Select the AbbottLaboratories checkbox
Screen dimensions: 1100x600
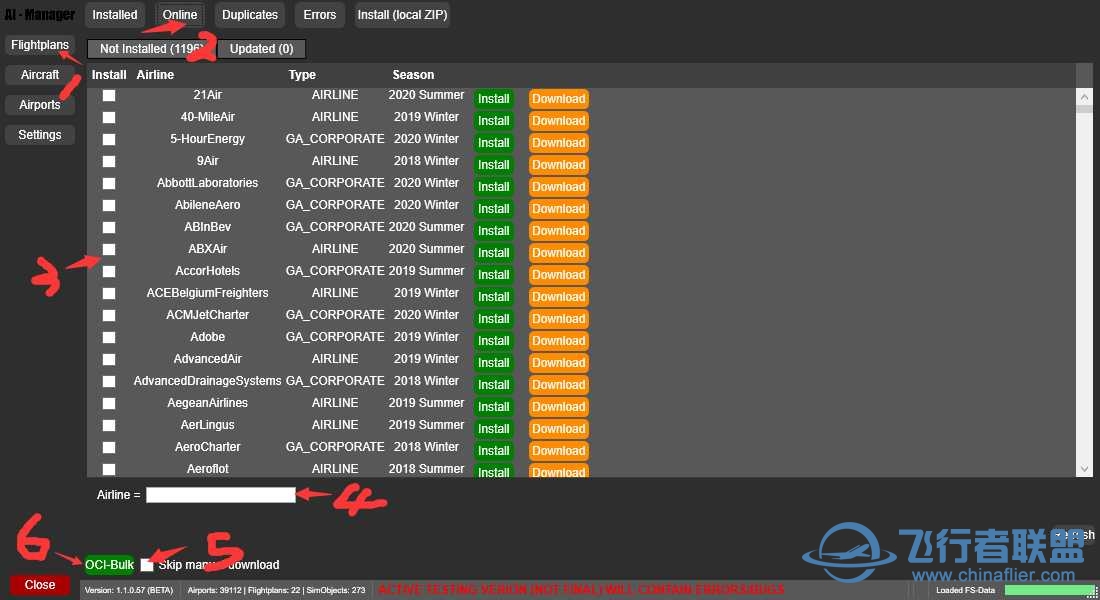coord(109,183)
